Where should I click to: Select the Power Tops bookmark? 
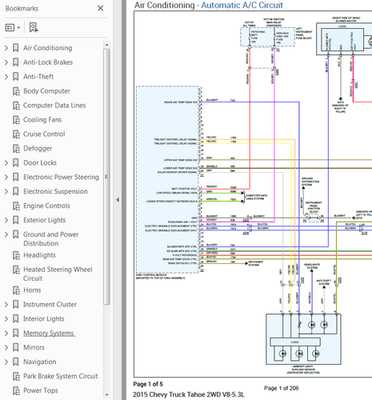(x=41, y=390)
